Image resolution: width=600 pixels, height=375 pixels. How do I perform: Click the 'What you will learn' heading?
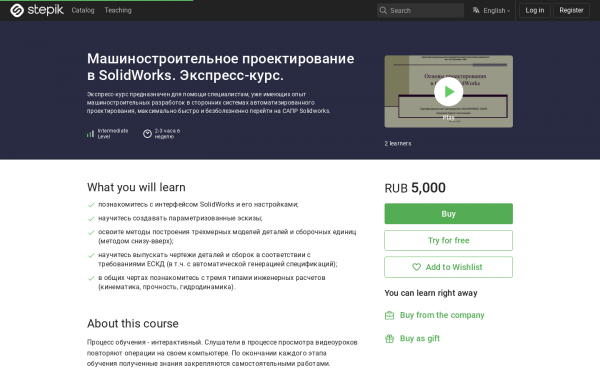click(x=136, y=187)
